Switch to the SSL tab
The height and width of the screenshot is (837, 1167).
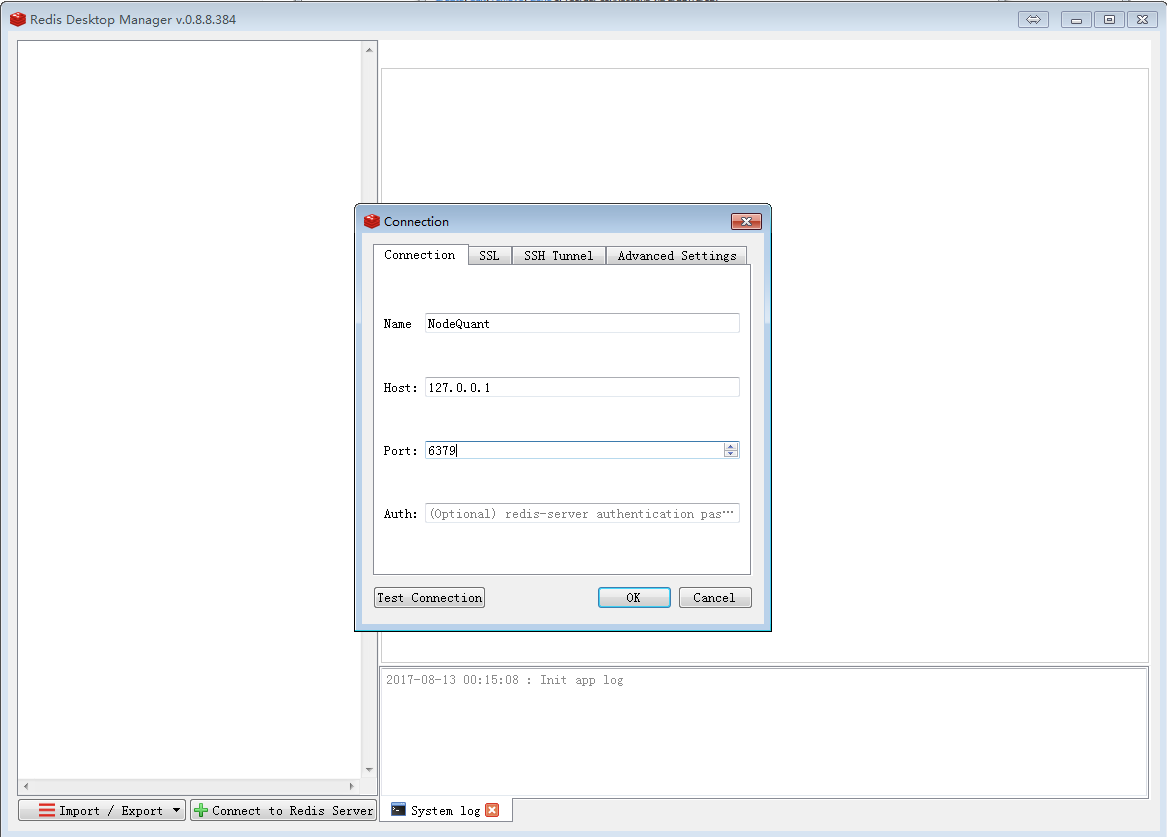click(x=489, y=255)
